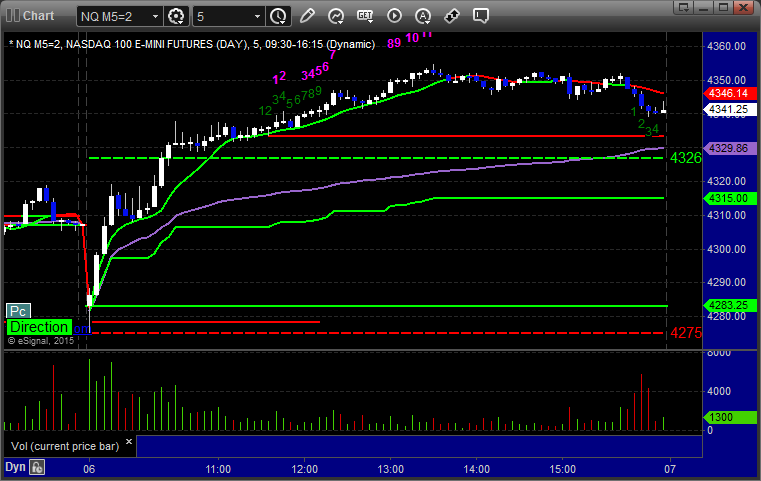Click the purple 4329.86 price marker
Image resolution: width=761 pixels, height=481 pixels.
click(729, 148)
